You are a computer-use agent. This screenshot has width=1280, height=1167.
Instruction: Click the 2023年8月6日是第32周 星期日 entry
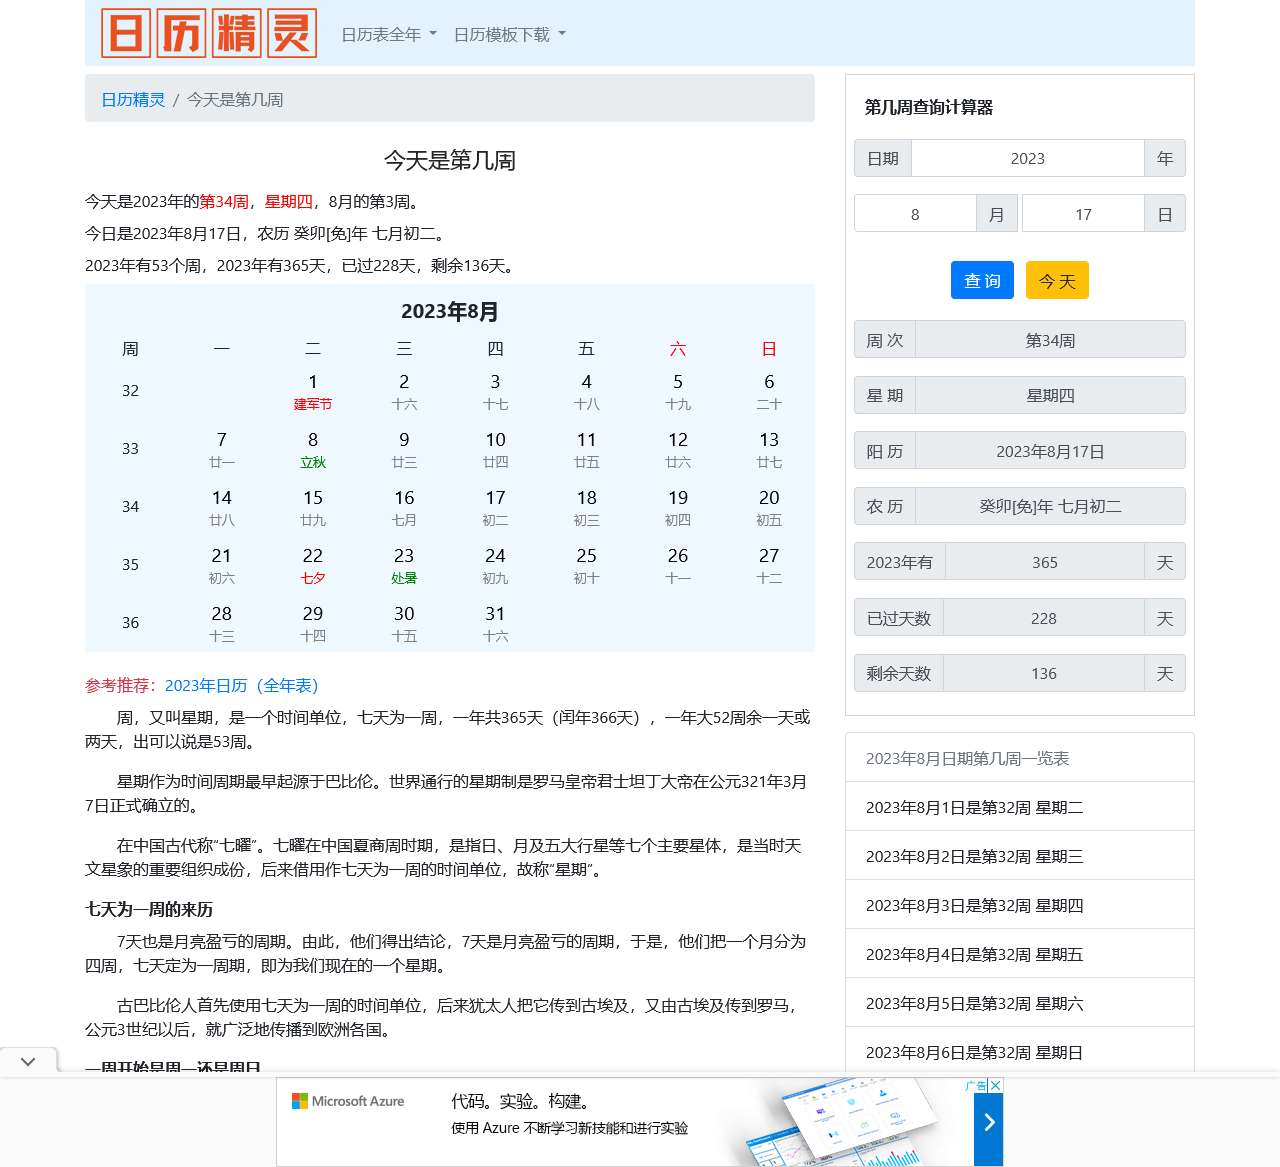975,1052
